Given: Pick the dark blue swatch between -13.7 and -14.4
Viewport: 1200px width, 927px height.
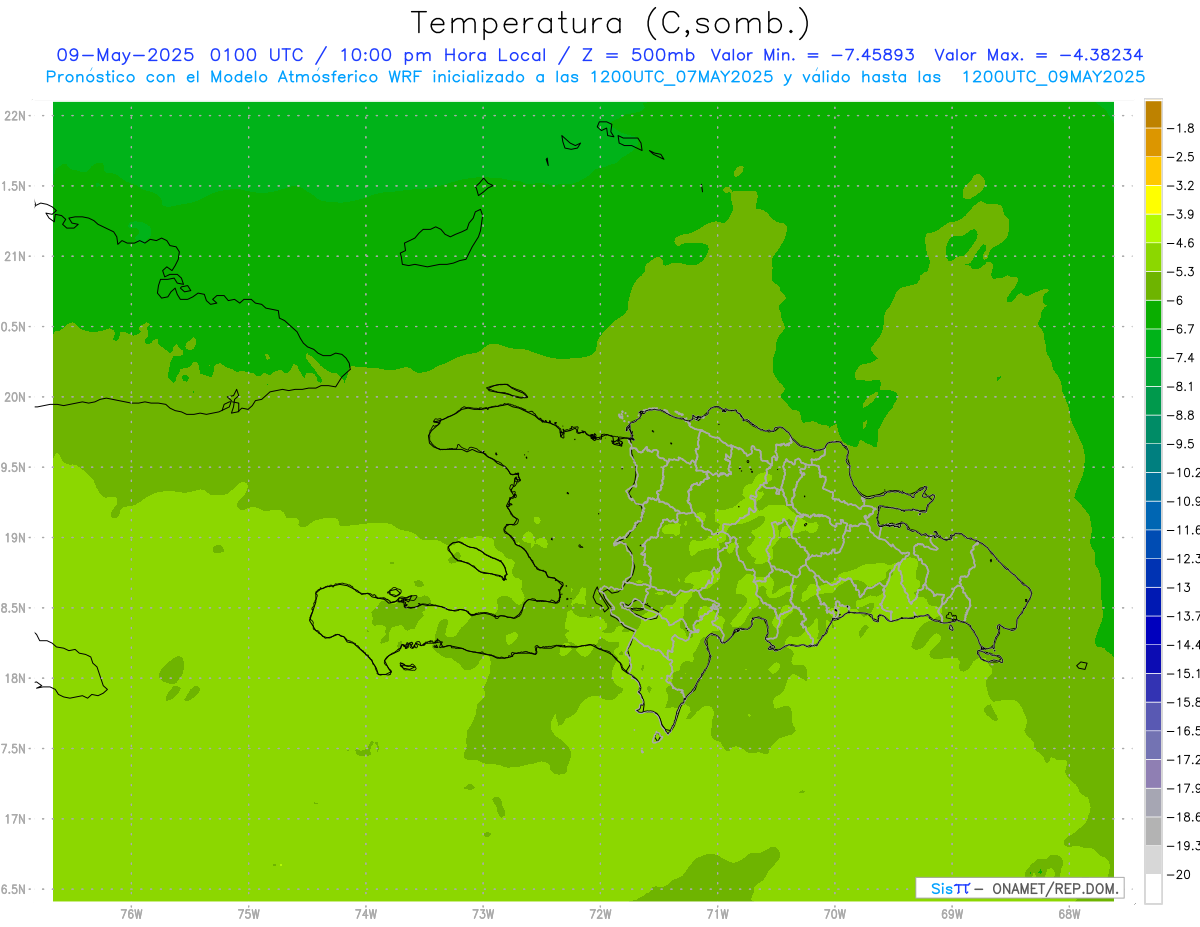Looking at the screenshot, I should [1153, 630].
